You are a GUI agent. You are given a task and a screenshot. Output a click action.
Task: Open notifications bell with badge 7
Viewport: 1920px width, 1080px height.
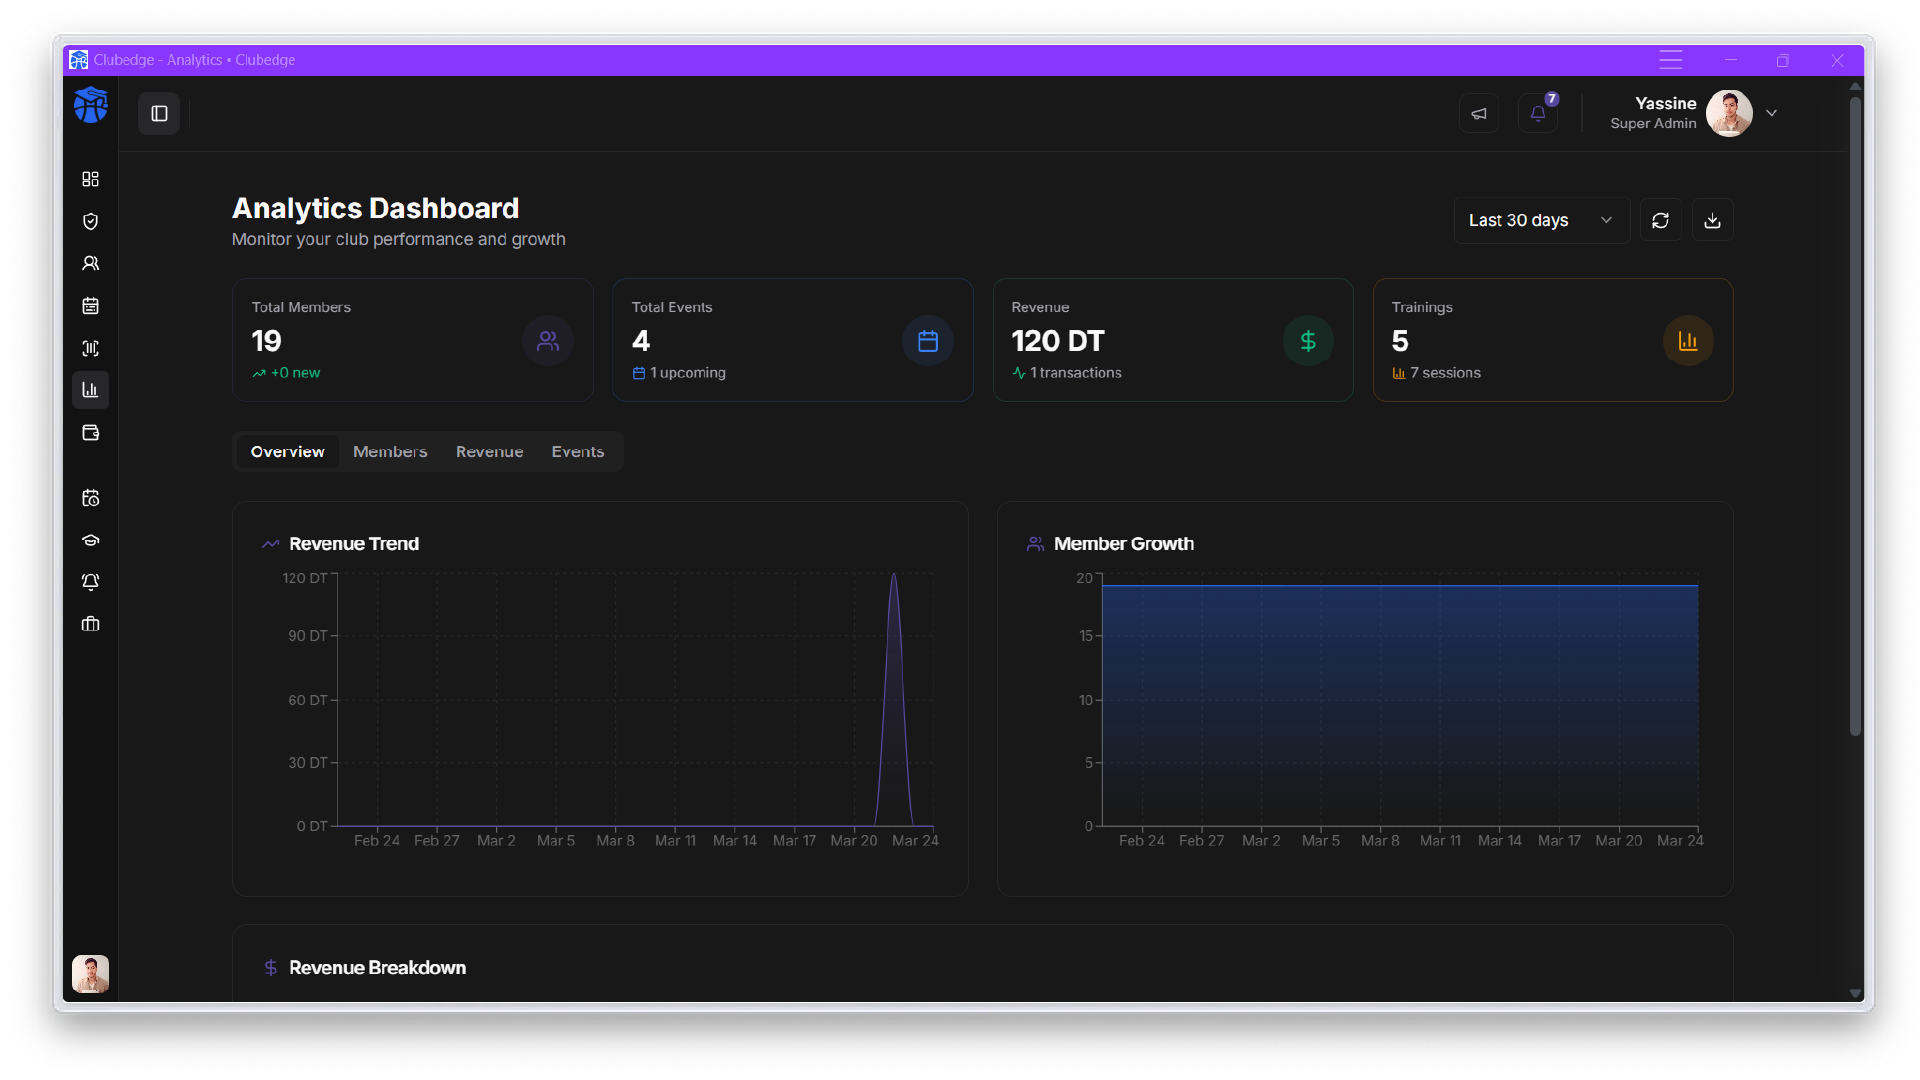click(x=1537, y=114)
